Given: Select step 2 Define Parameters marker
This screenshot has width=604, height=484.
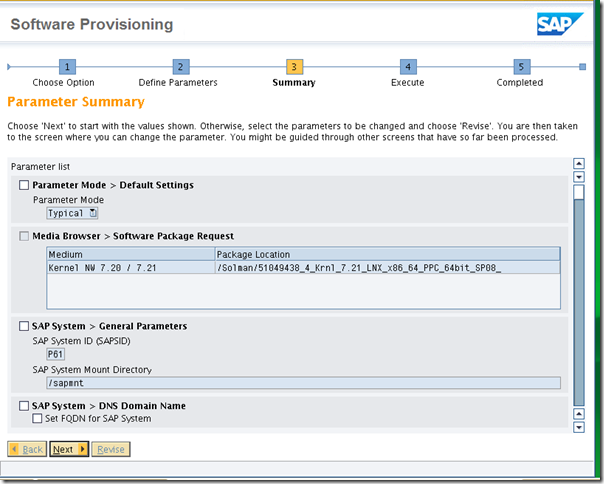Looking at the screenshot, I should (181, 67).
